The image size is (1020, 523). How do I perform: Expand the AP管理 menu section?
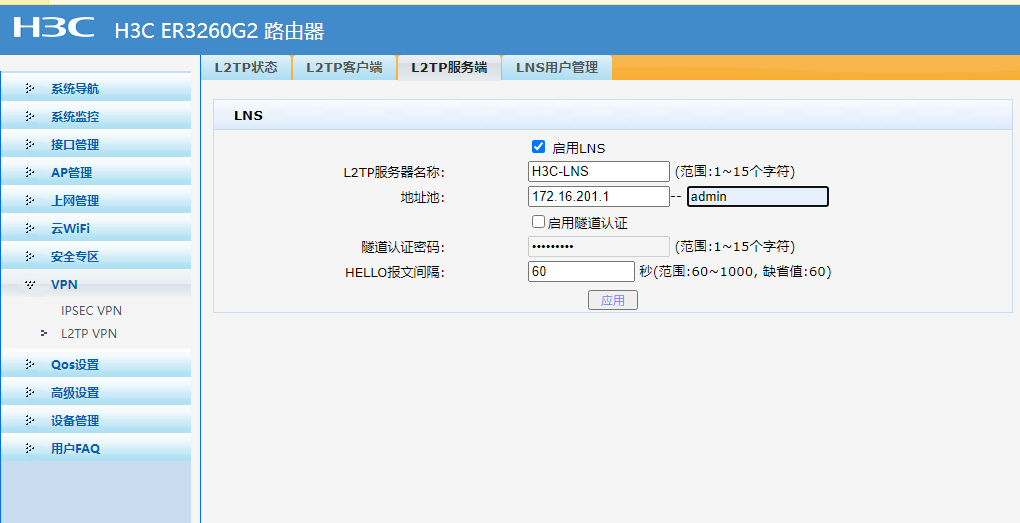pyautogui.click(x=96, y=172)
